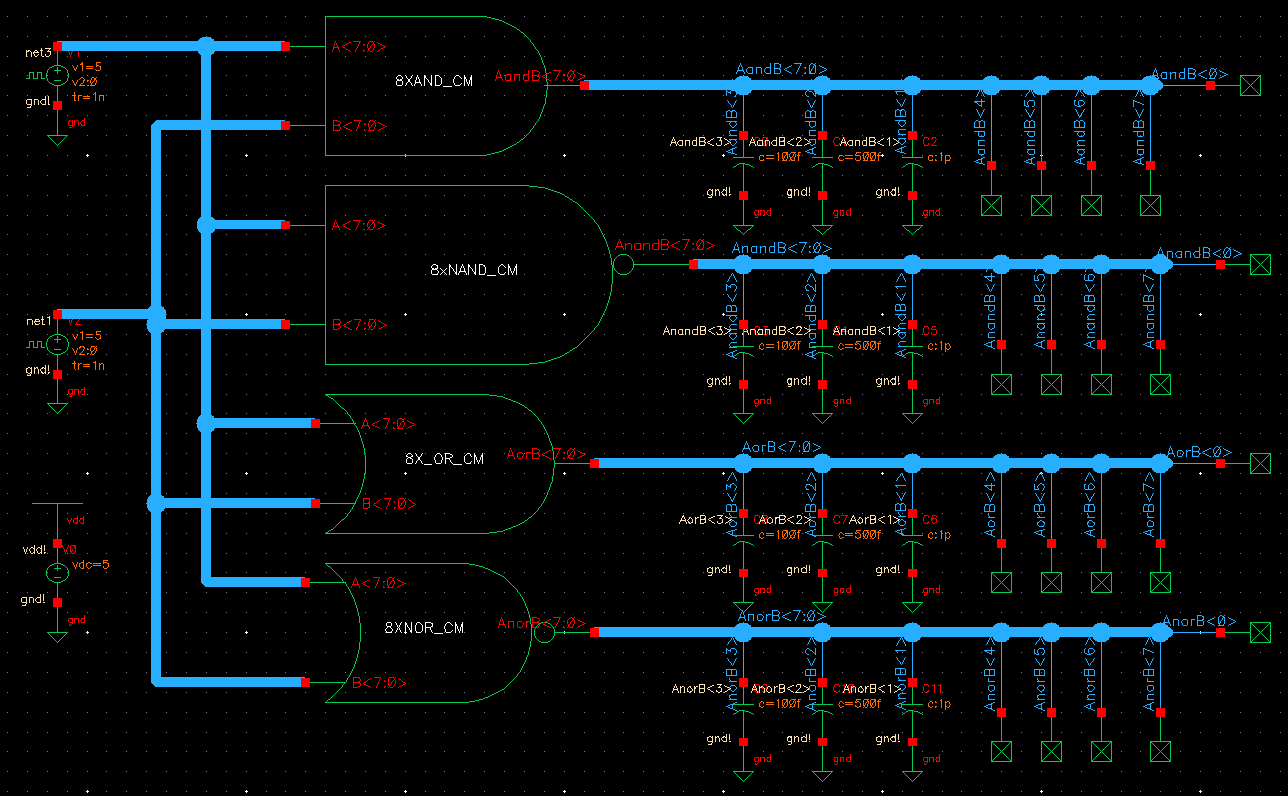
Task: Click the A<7:0> pin label on 8XNOR_CM
Action: (379, 583)
